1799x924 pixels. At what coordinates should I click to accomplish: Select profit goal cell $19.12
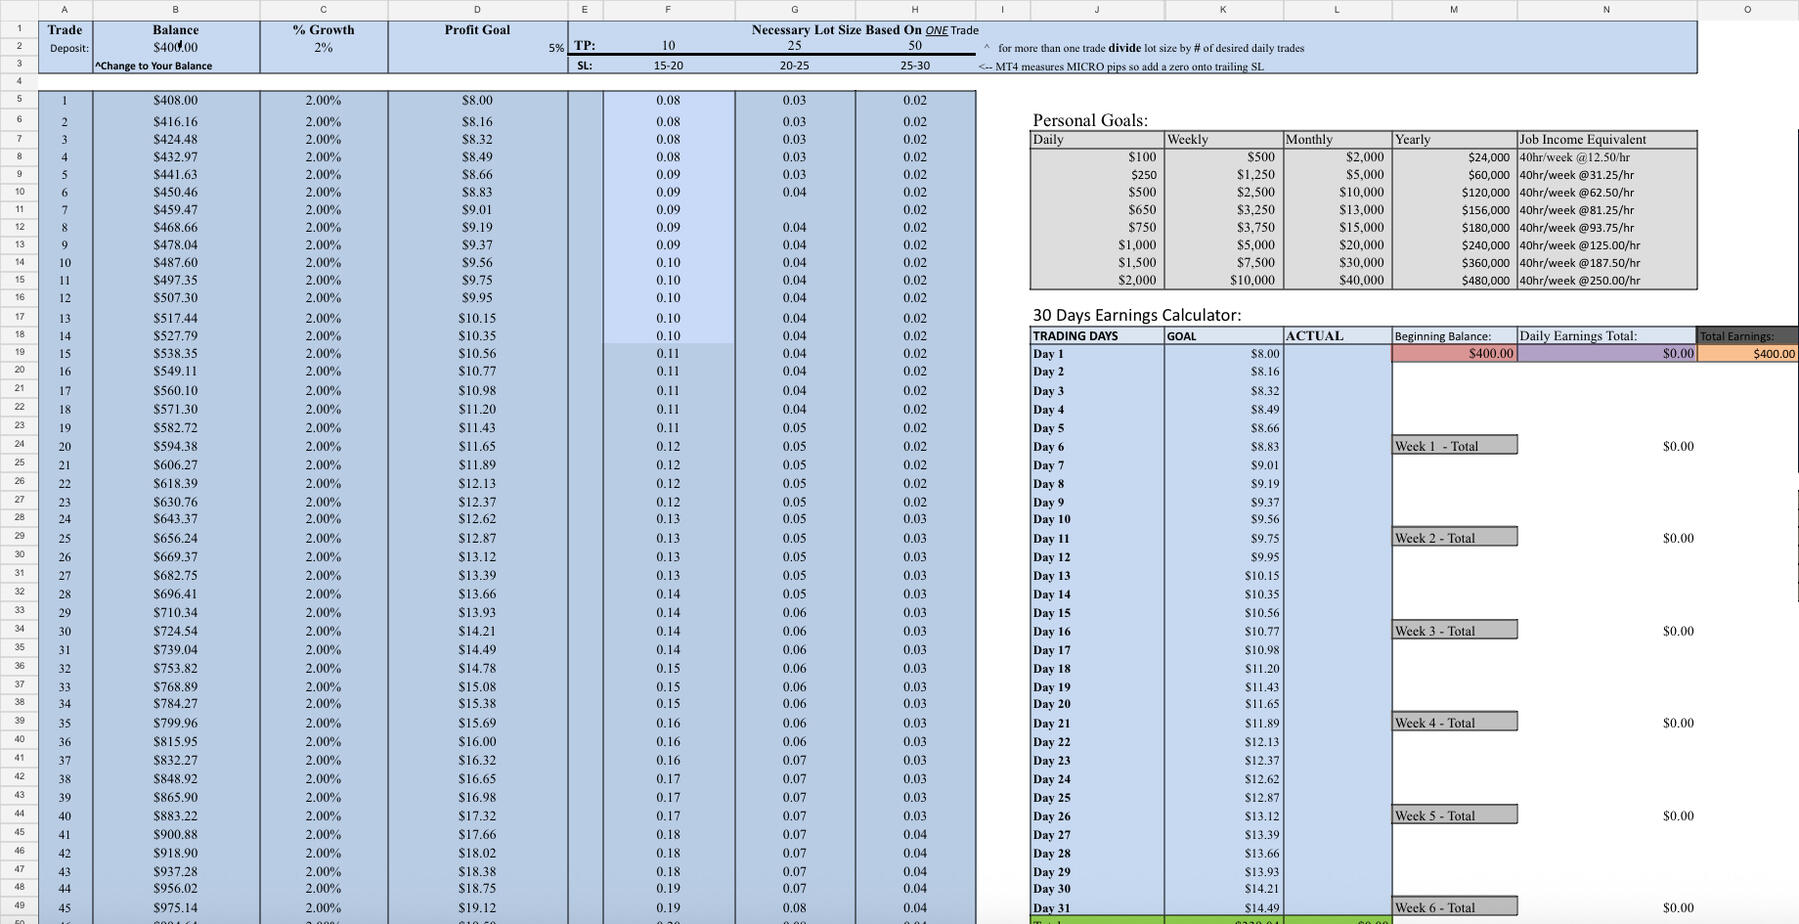(x=477, y=908)
